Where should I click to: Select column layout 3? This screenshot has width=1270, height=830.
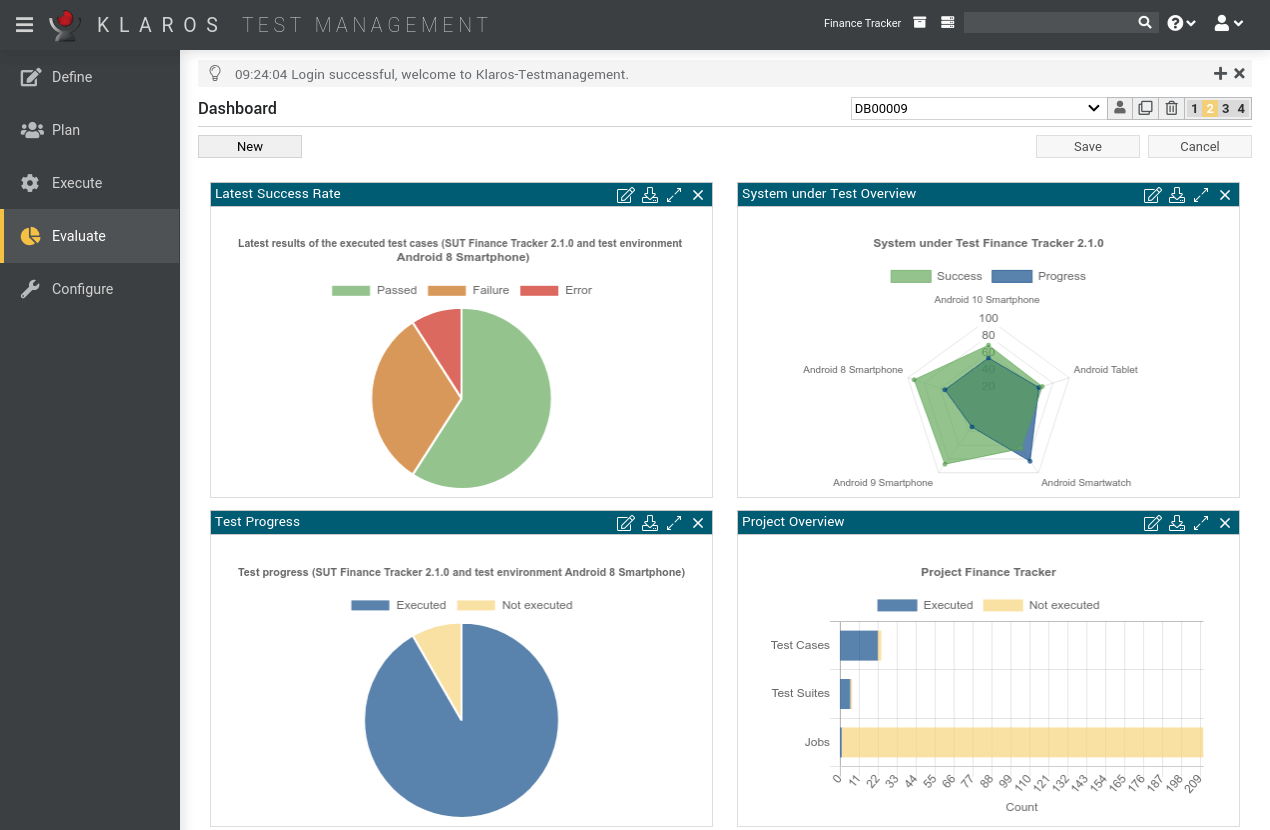(x=1226, y=109)
